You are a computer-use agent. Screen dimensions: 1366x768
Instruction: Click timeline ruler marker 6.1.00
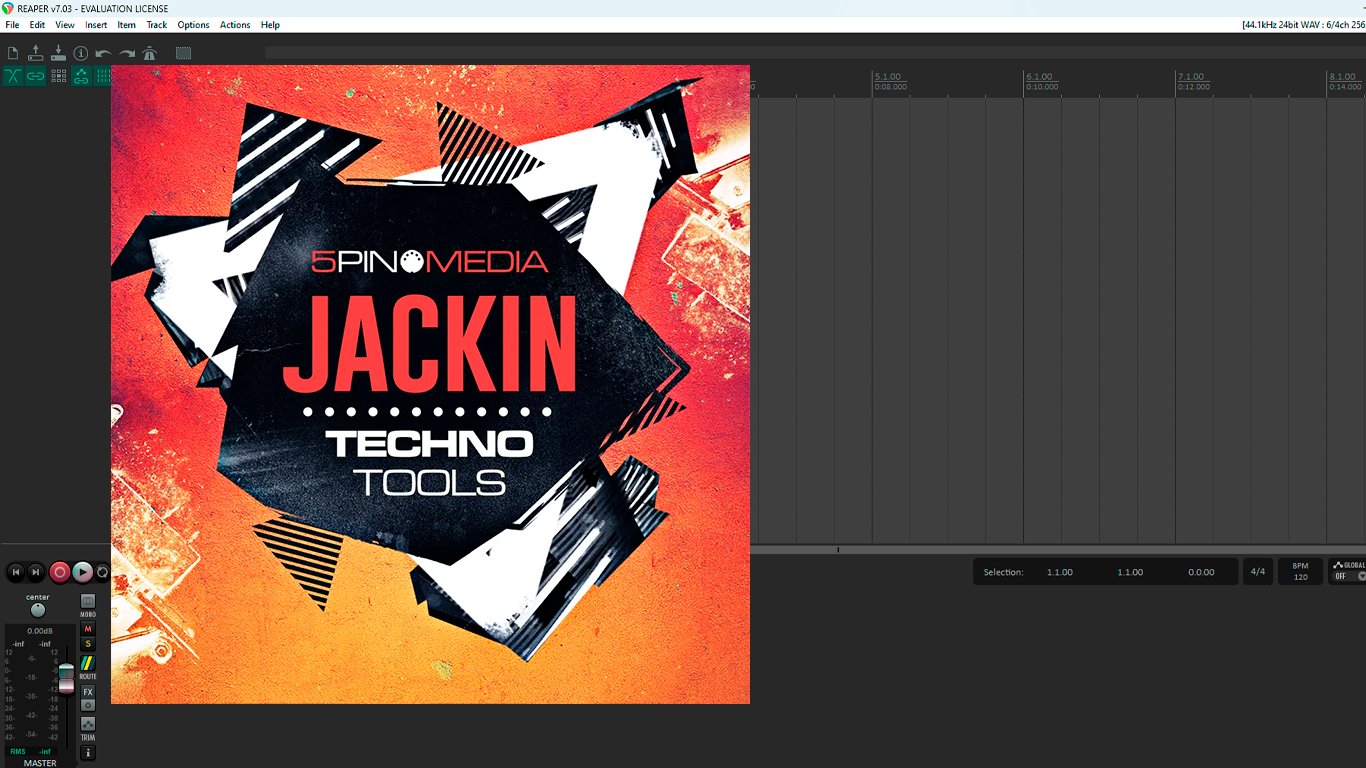(x=1040, y=77)
